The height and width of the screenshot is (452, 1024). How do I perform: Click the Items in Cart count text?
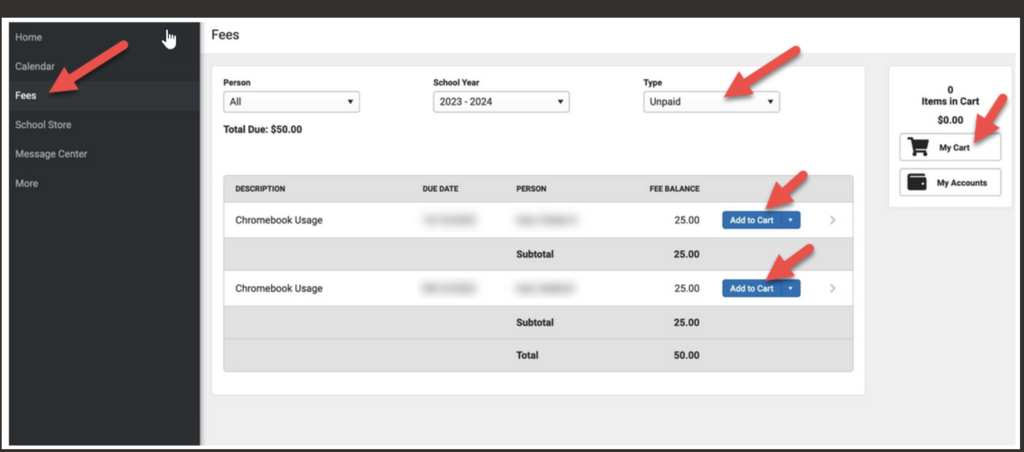pos(950,96)
